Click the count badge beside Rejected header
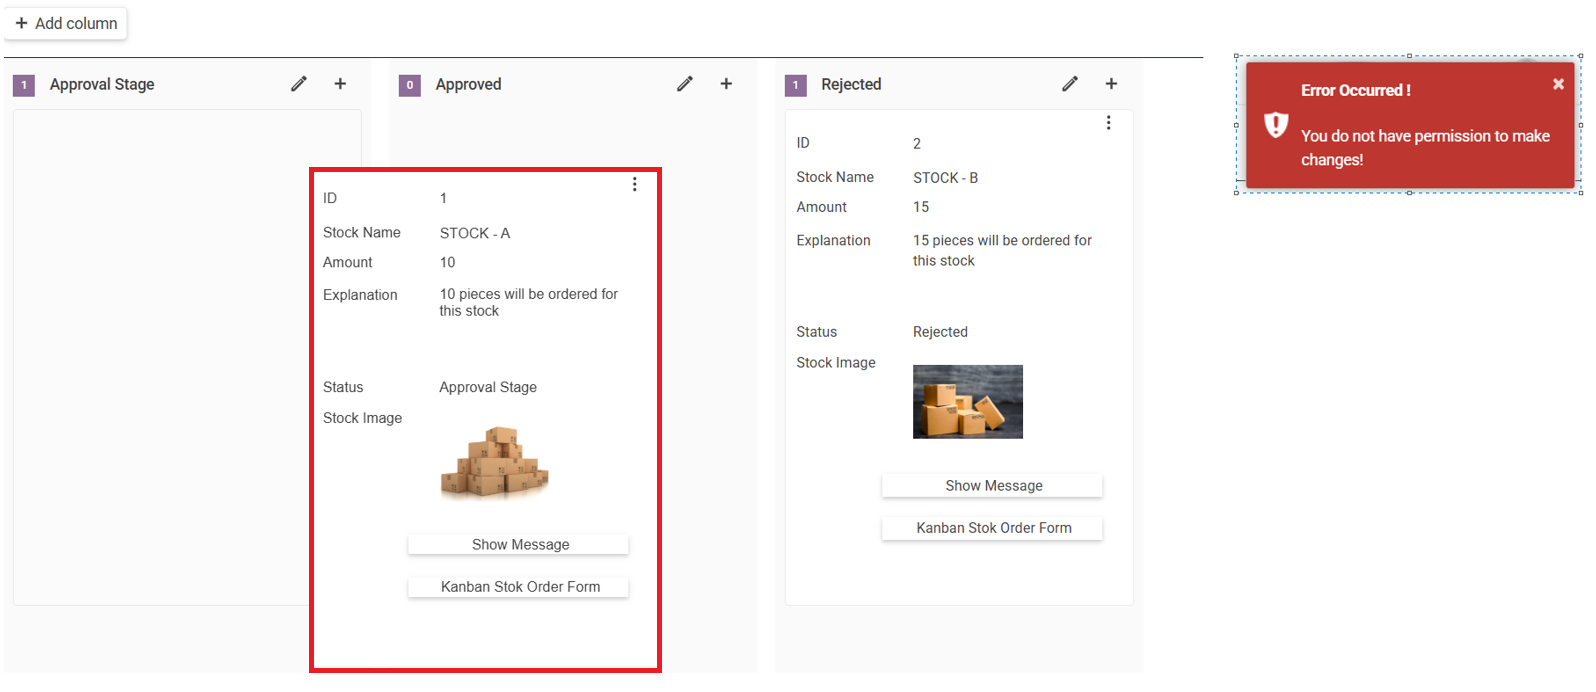 click(x=796, y=85)
